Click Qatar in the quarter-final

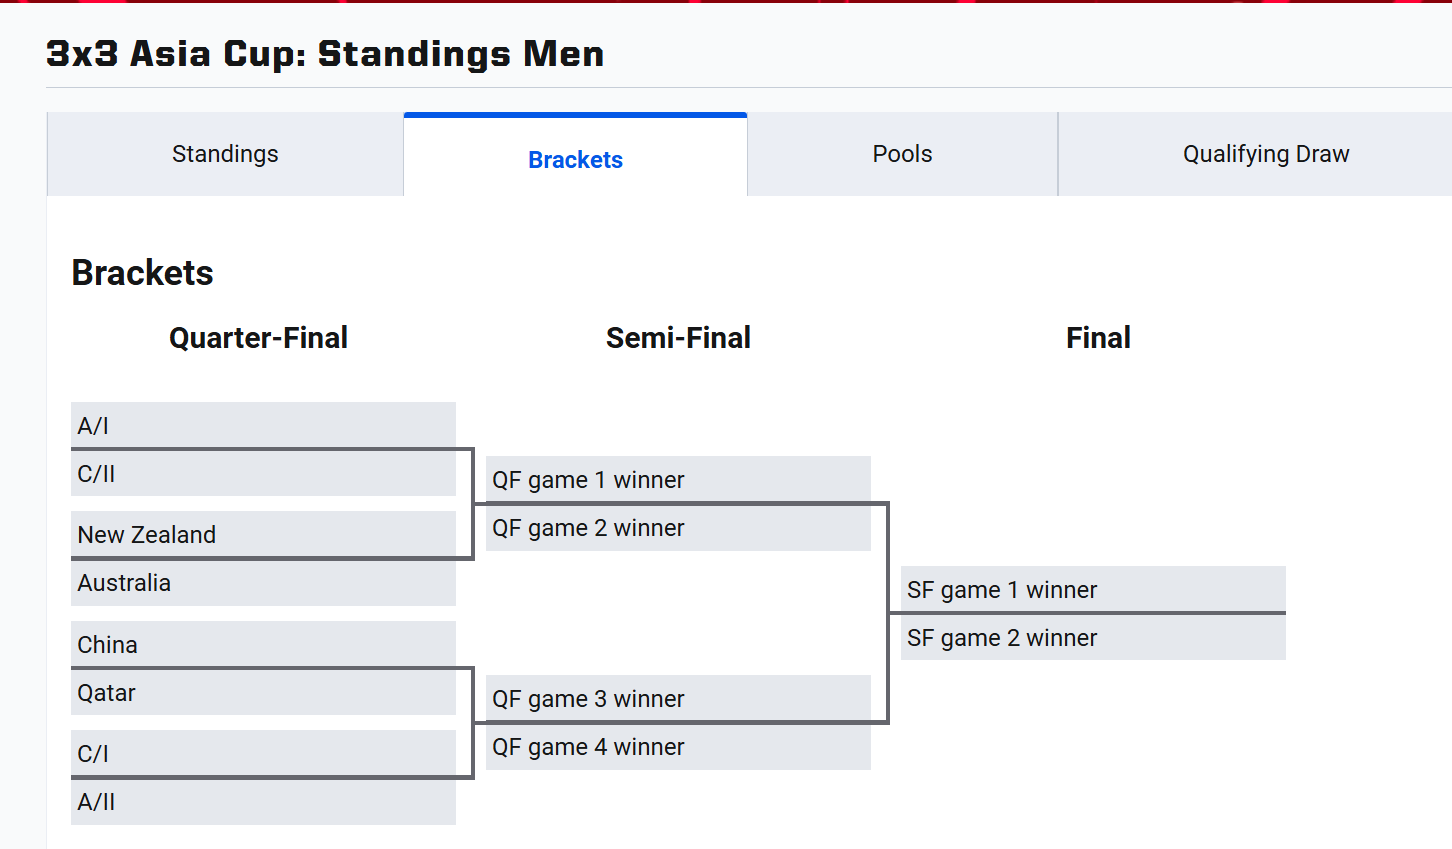click(x=263, y=693)
